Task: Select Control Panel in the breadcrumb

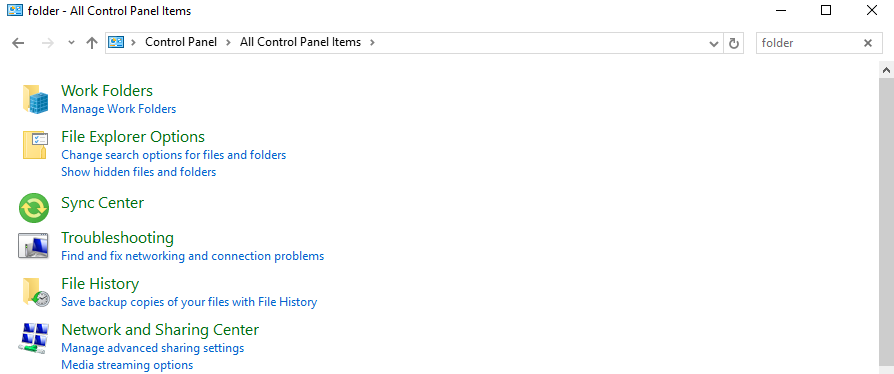Action: (x=181, y=42)
